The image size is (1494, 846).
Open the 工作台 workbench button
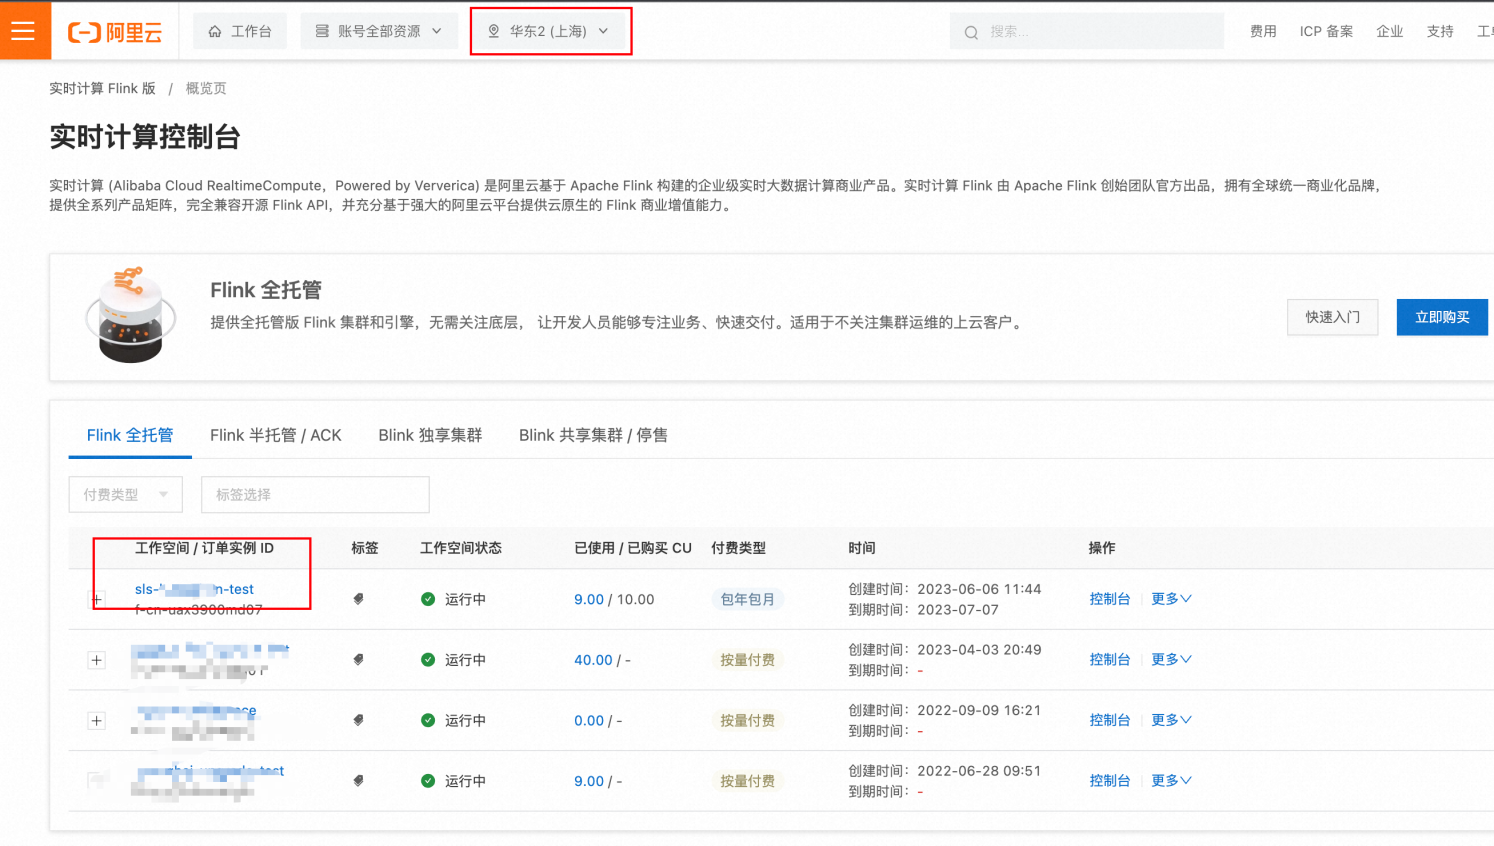240,31
